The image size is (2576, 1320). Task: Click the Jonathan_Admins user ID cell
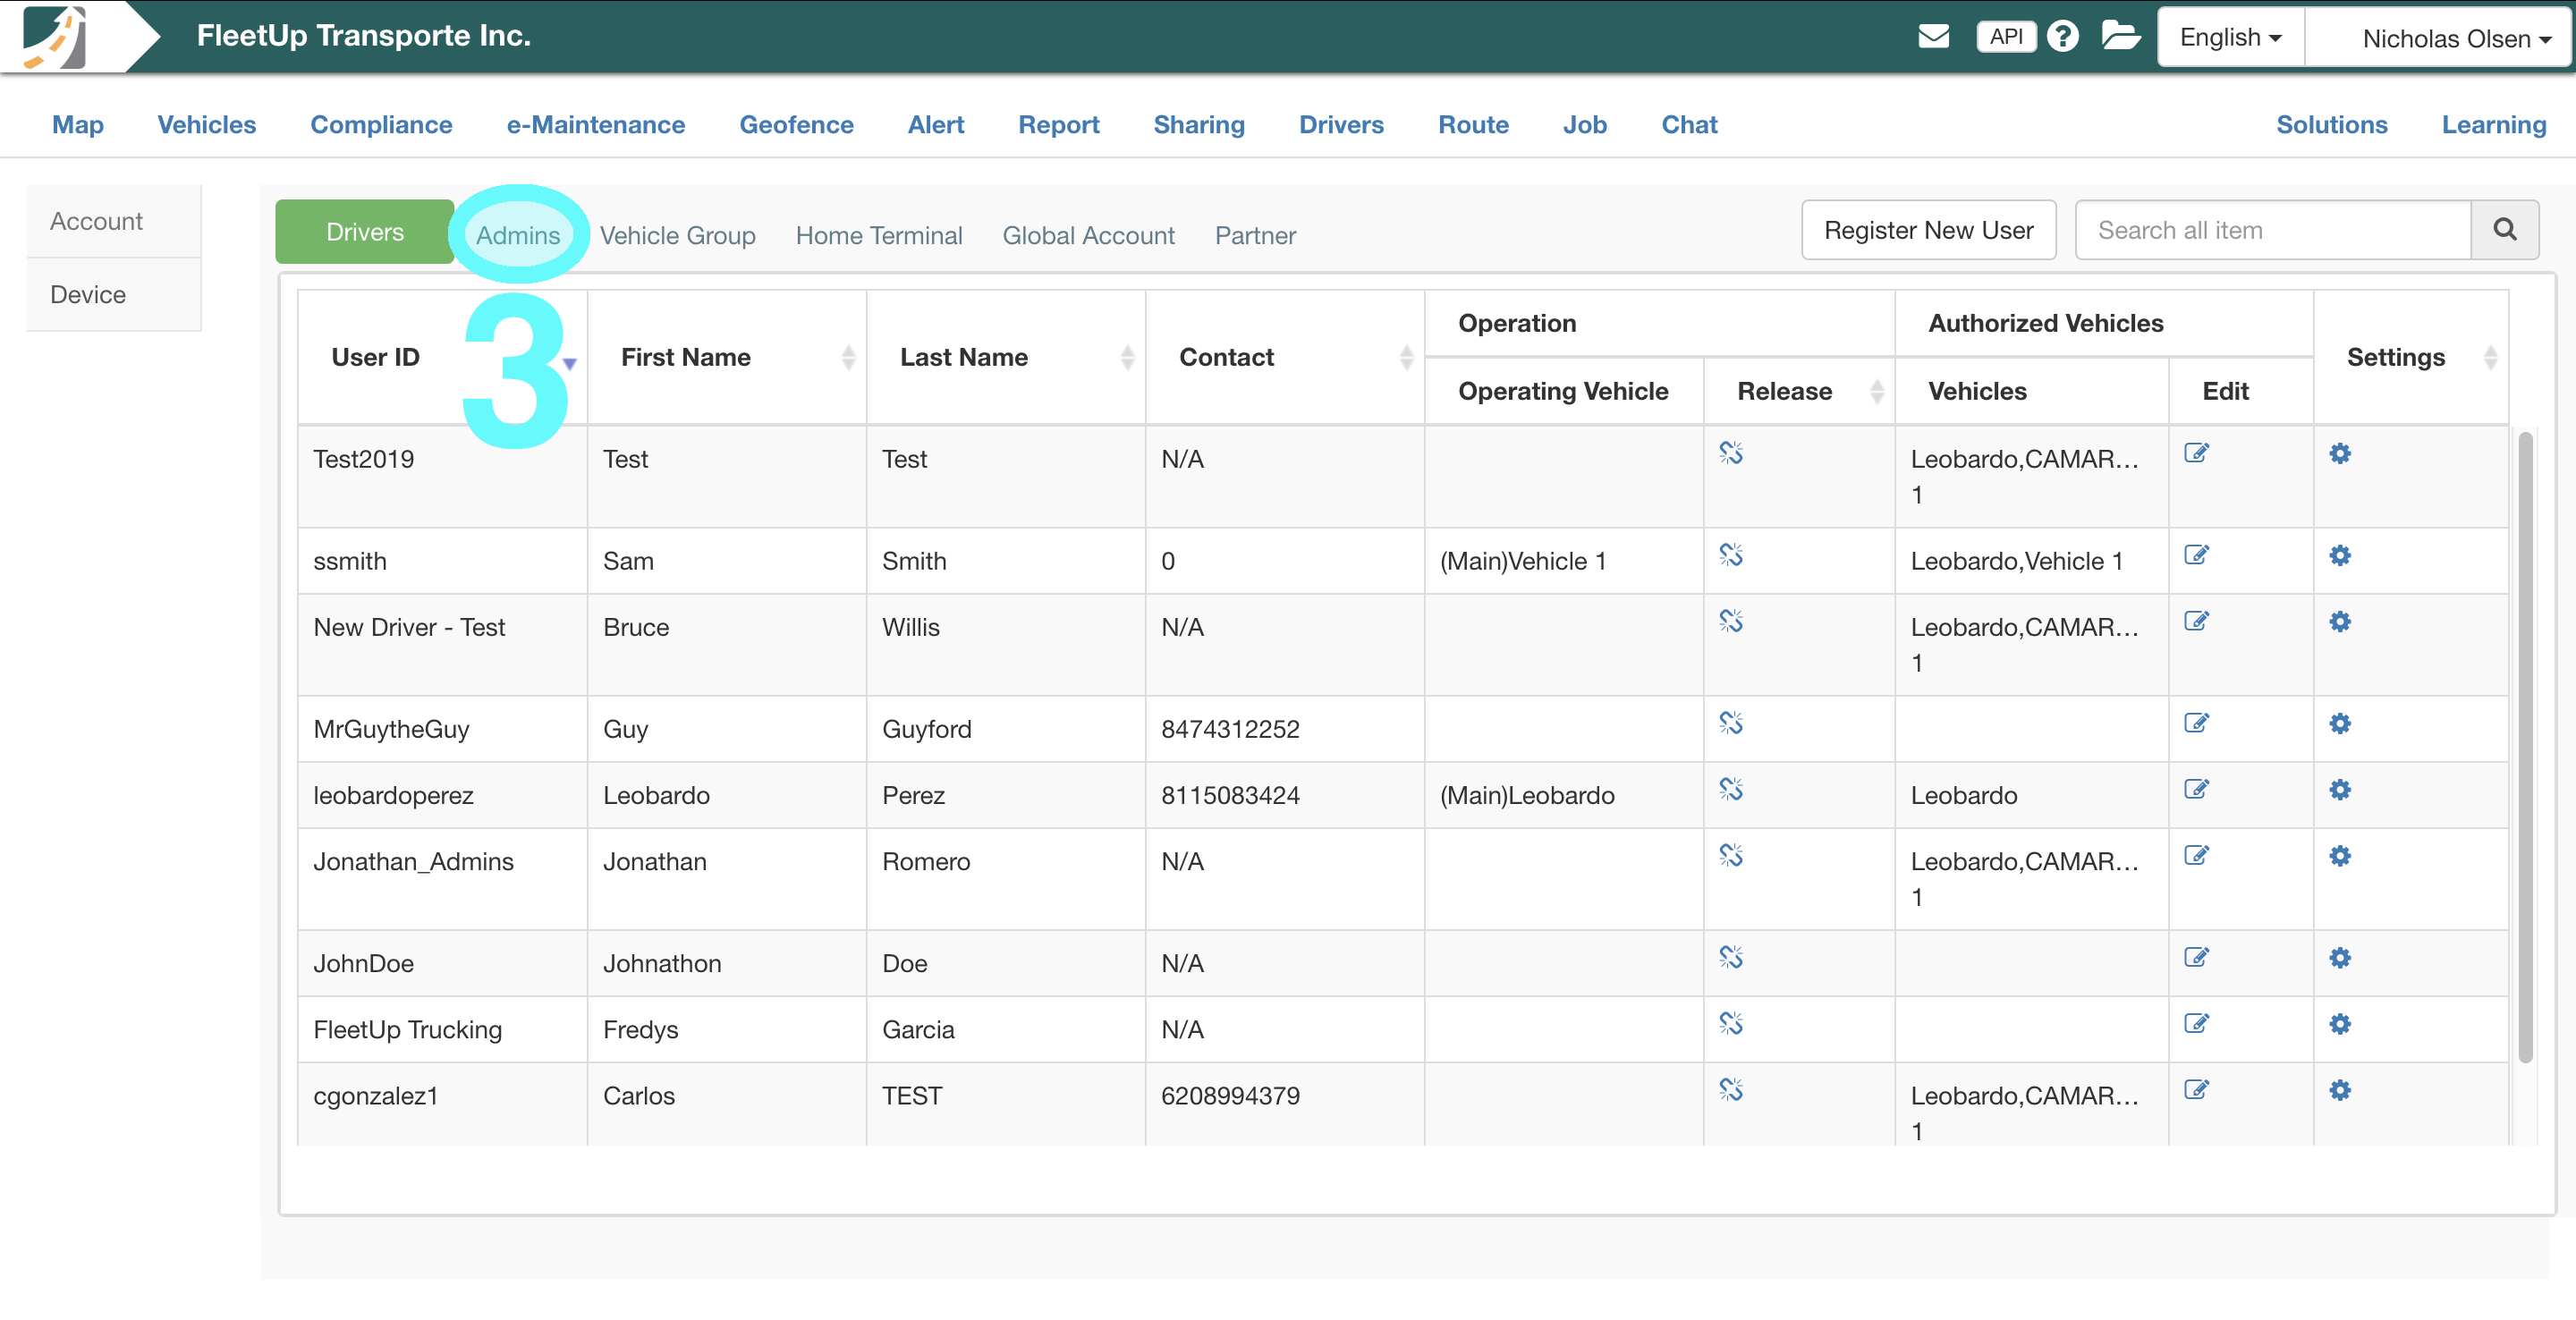(x=442, y=879)
